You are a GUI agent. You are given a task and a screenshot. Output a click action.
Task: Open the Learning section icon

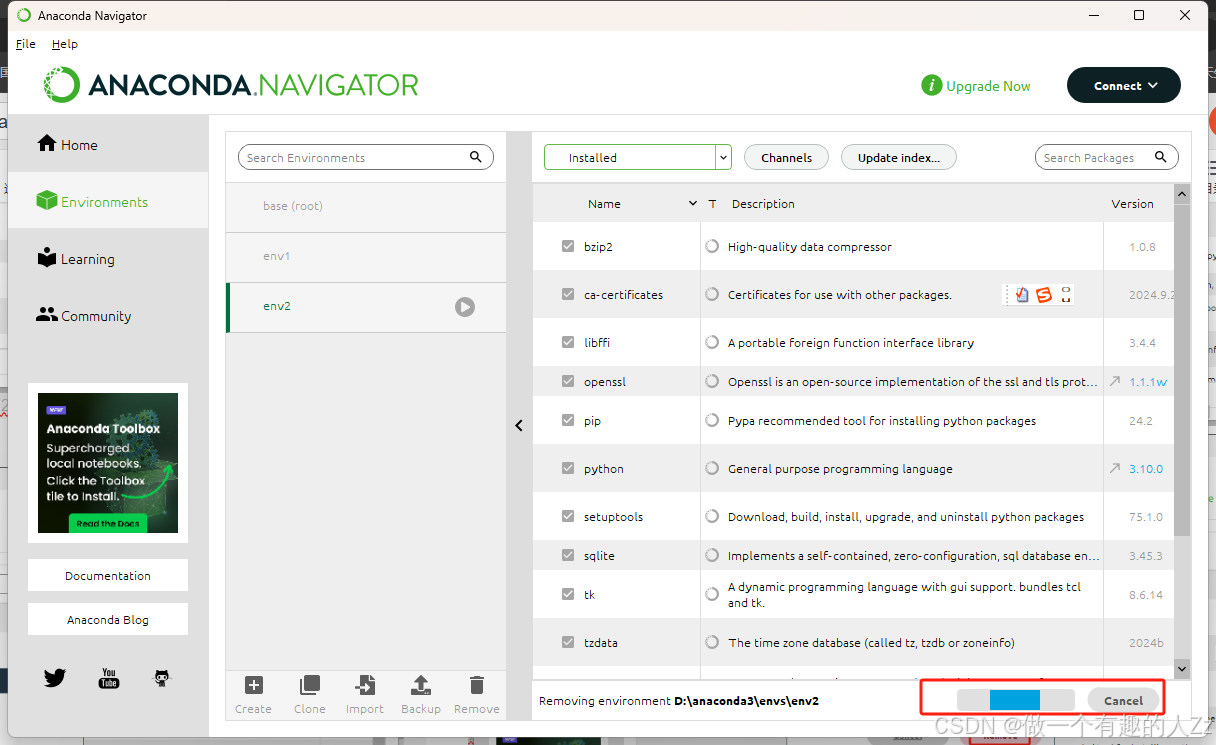(x=47, y=258)
